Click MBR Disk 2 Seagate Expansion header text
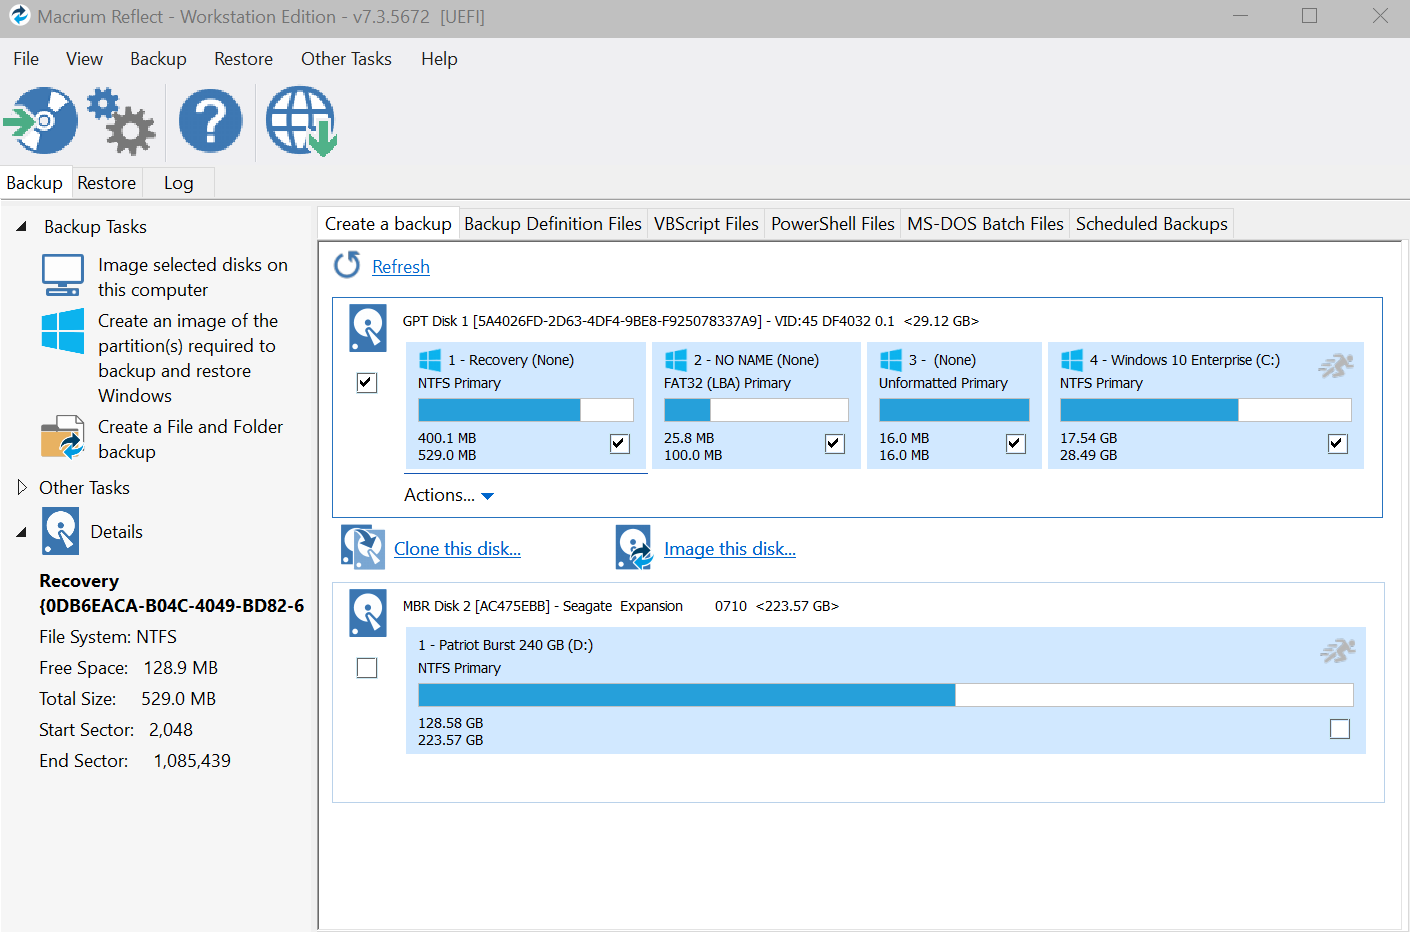Screen dimensions: 1410x932 (620, 606)
